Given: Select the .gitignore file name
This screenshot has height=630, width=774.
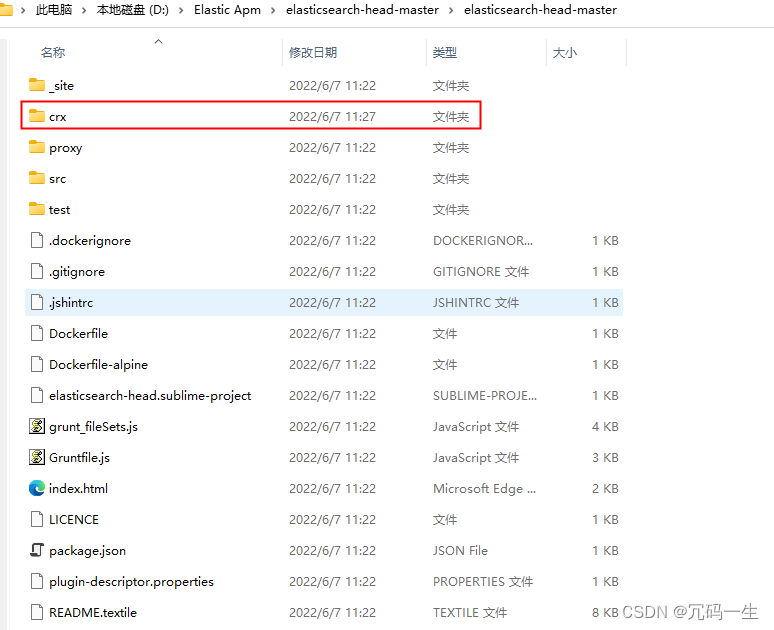Looking at the screenshot, I should [x=77, y=272].
